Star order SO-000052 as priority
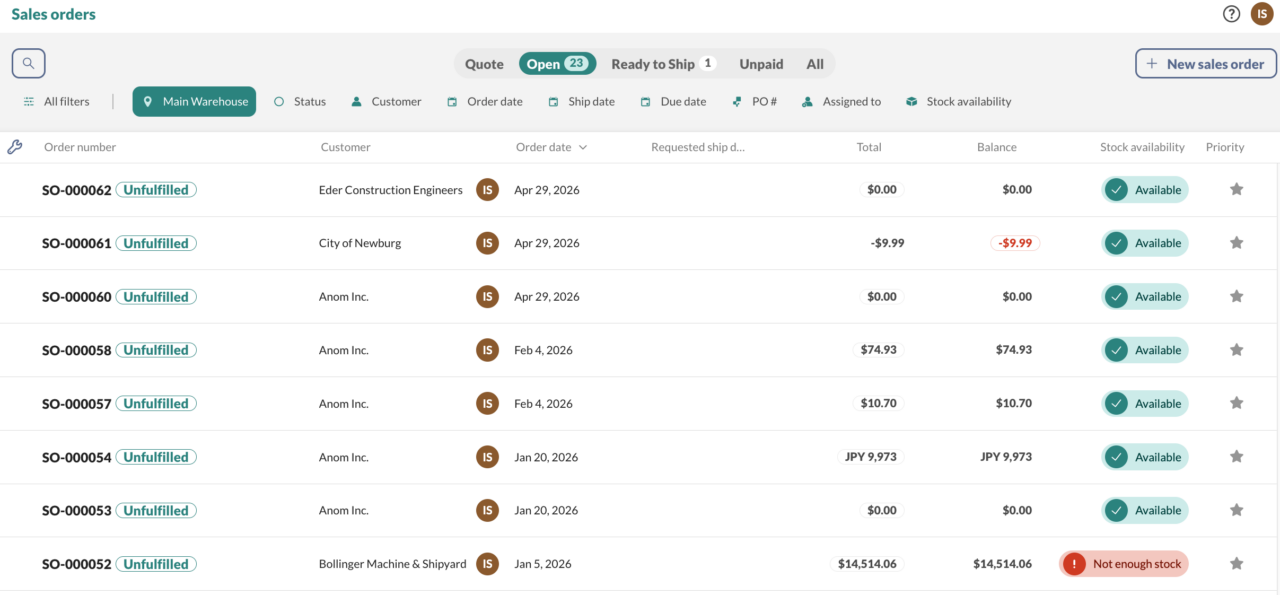 (x=1236, y=564)
